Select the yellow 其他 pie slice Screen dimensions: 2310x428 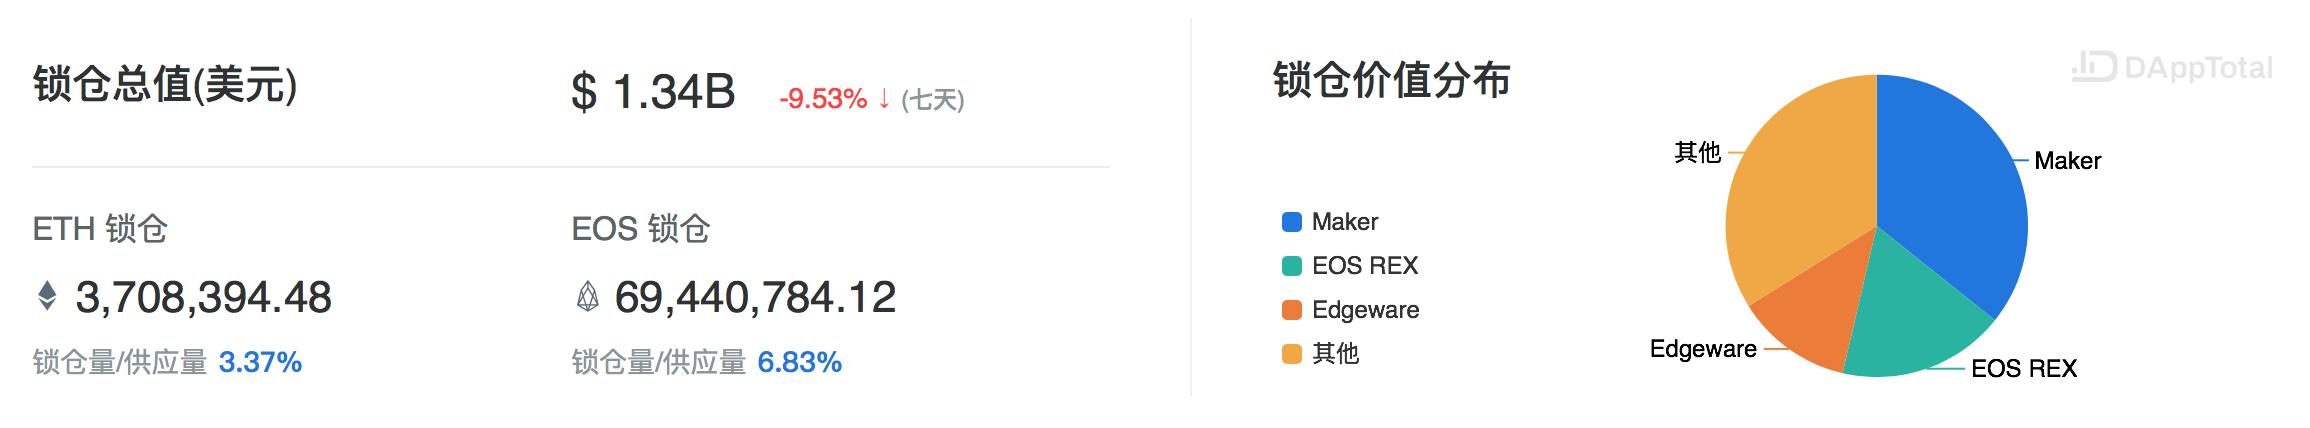(1800, 180)
